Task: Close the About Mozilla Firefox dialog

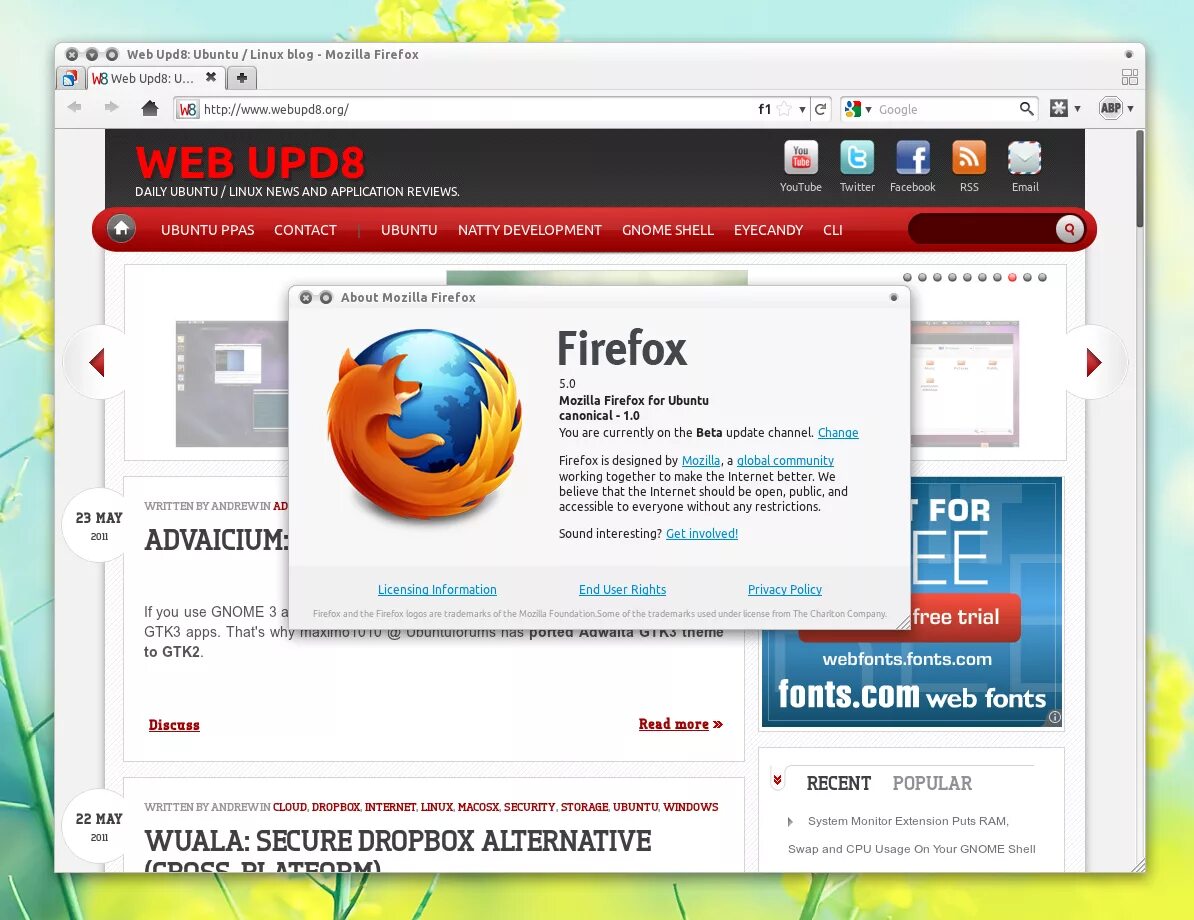Action: [x=305, y=298]
